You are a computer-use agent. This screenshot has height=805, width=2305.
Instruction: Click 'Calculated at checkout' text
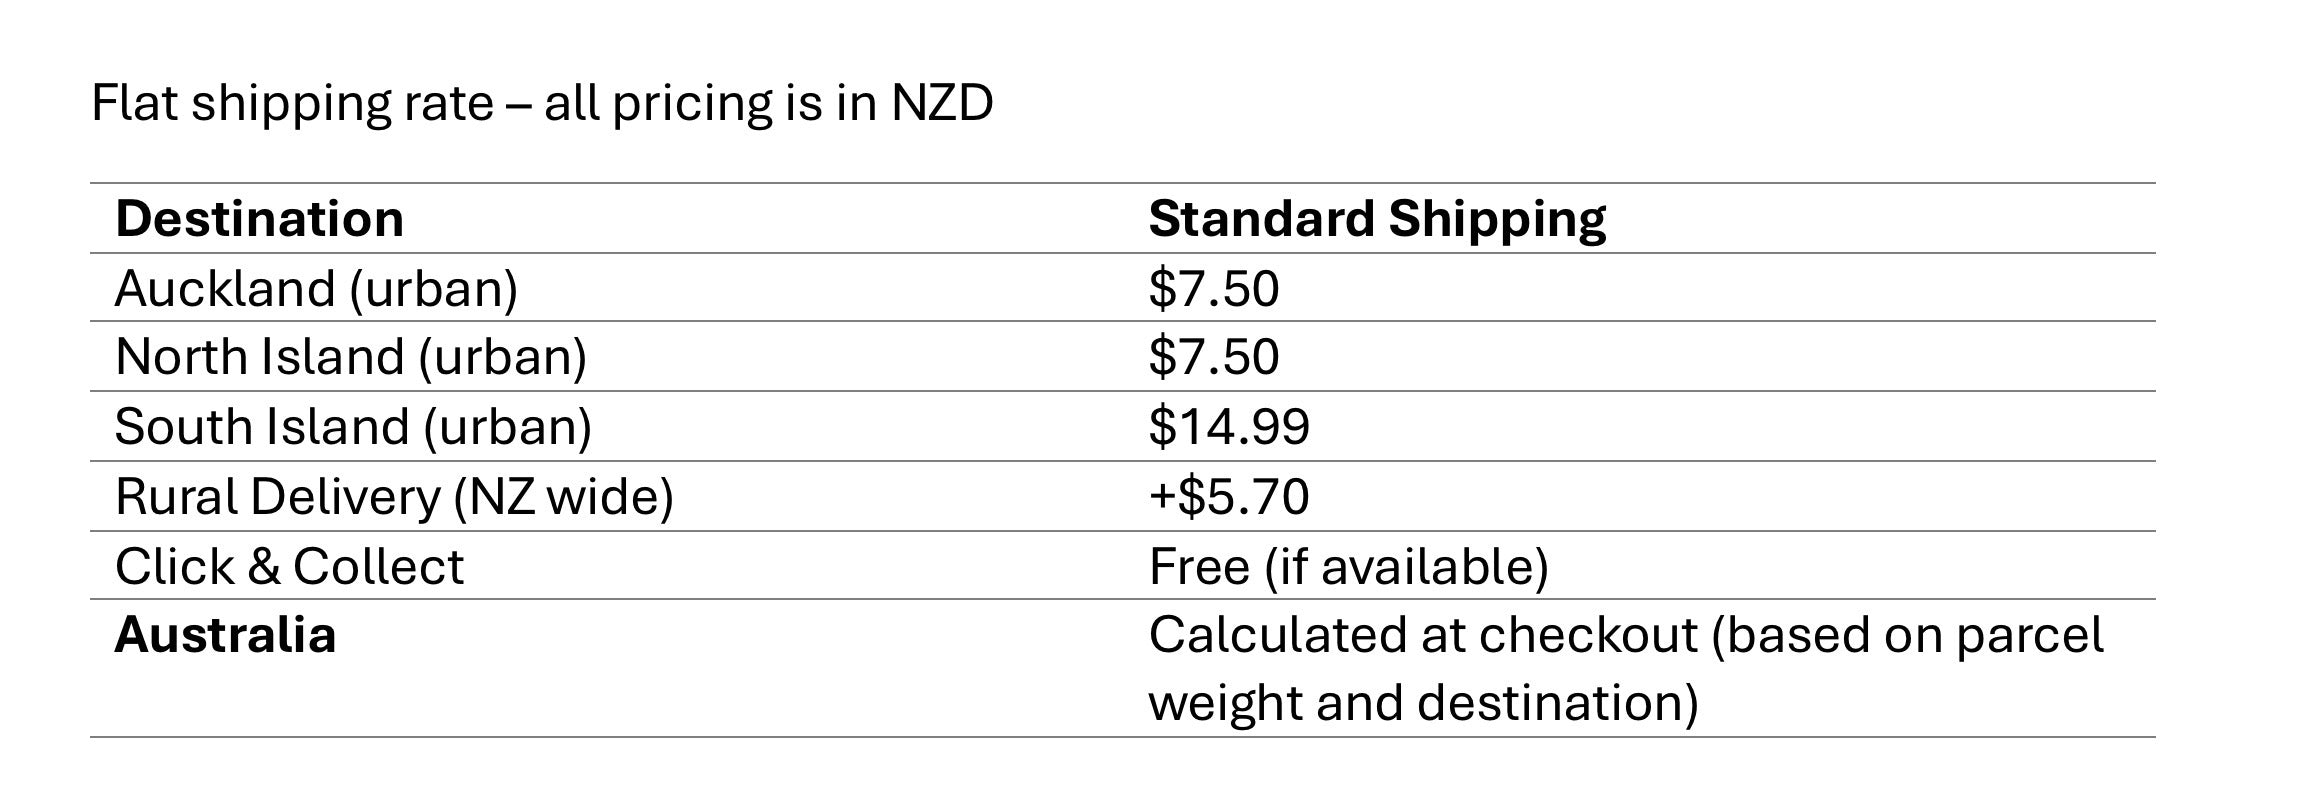[x=1423, y=635]
